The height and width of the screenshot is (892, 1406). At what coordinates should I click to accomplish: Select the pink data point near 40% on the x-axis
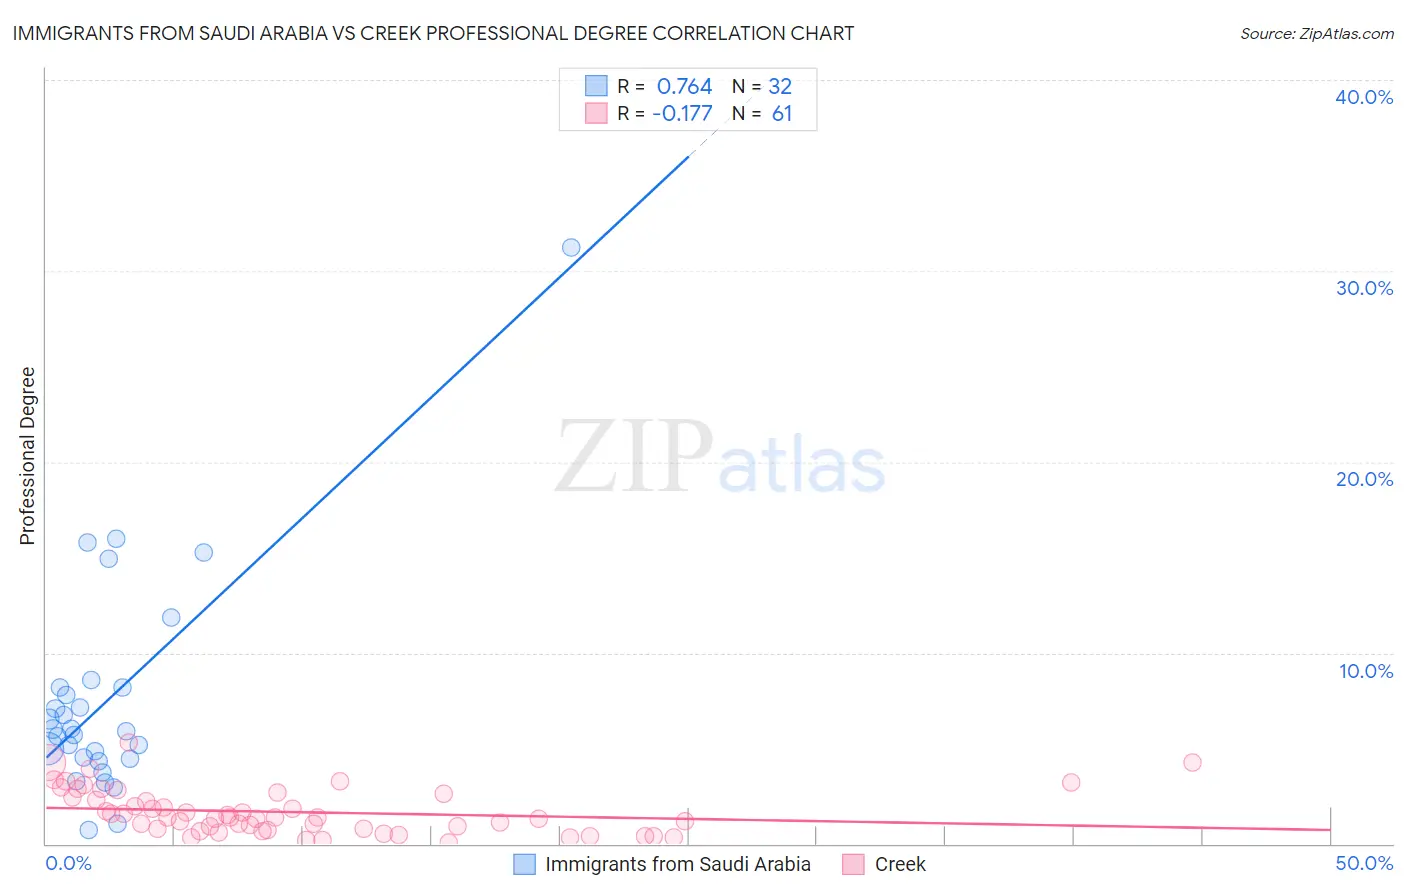1071,782
